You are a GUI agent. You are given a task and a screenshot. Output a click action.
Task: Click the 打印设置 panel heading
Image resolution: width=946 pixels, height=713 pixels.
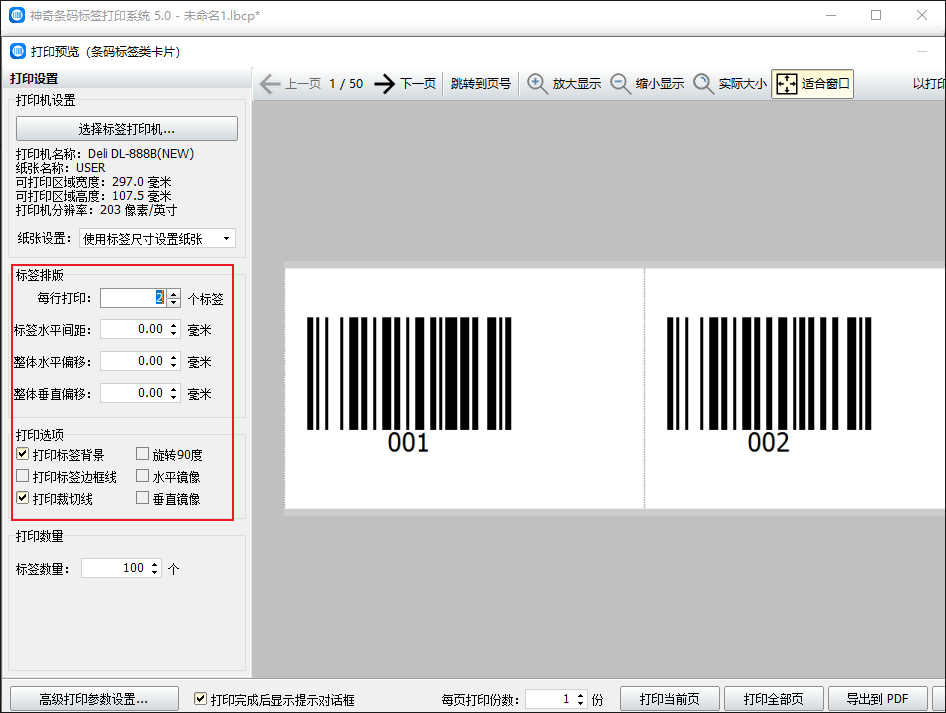click(x=34, y=78)
